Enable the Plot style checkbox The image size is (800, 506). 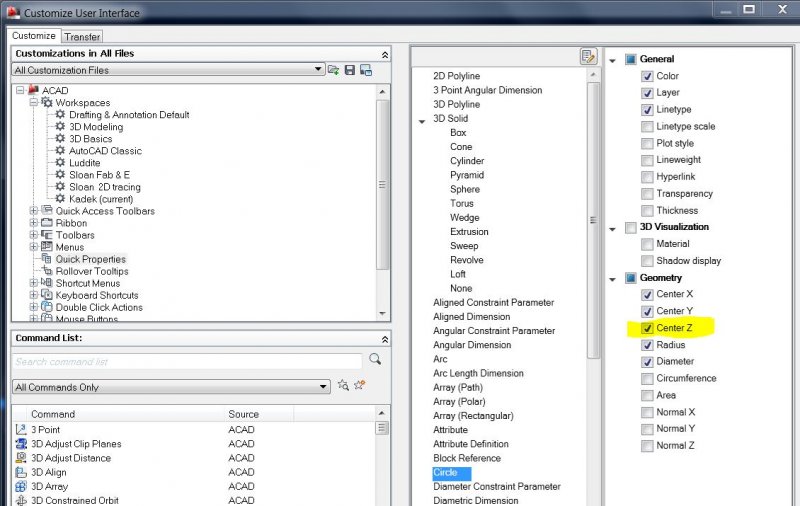point(647,143)
